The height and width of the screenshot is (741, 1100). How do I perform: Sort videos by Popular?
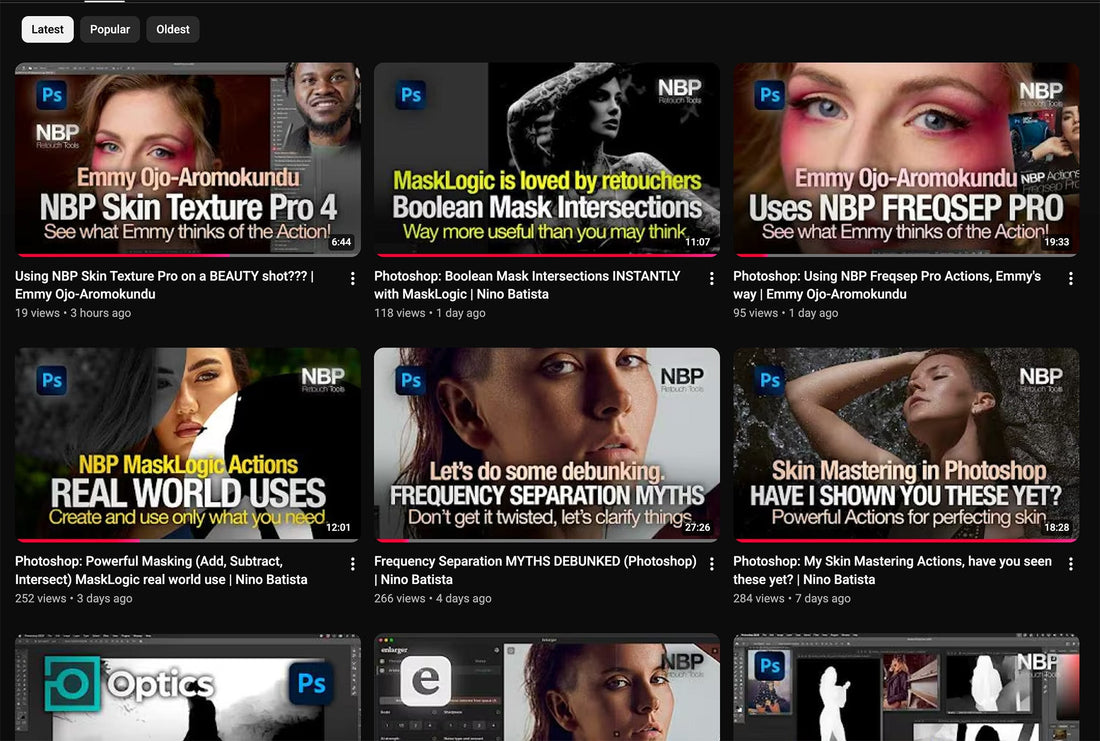pos(109,29)
